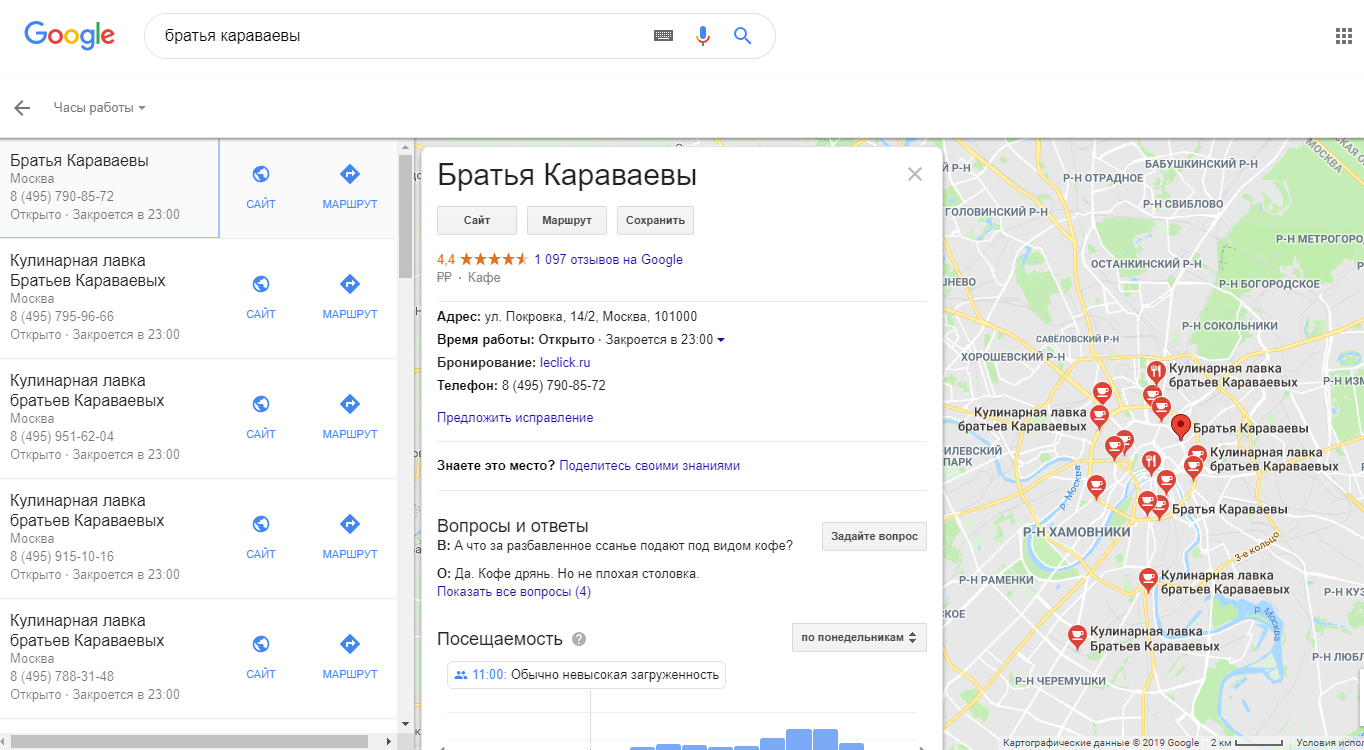This screenshot has height=750, width=1364.
Task: Click the list scrollbar down arrow
Action: tap(405, 724)
